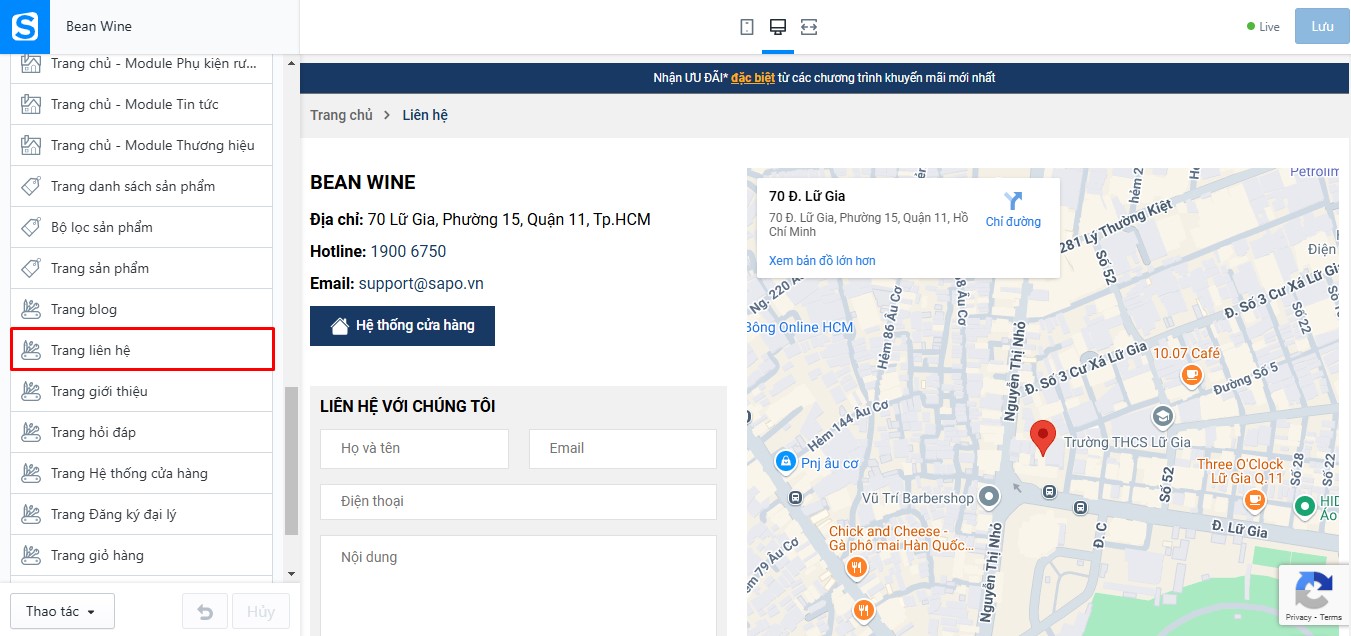The width and height of the screenshot is (1351, 636).
Task: Click icon beside Trang chủ - Module Tin tức
Action: pos(31,104)
